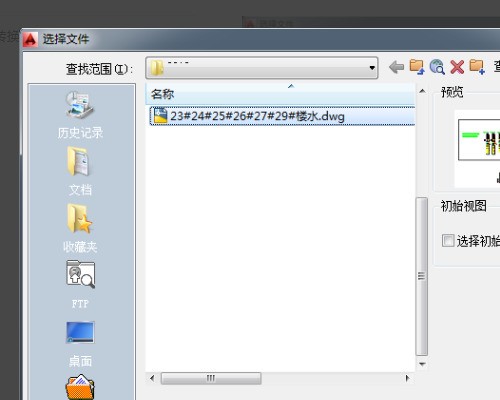Click the file list scroll down arrow
This screenshot has height=400, width=500.
[422, 364]
